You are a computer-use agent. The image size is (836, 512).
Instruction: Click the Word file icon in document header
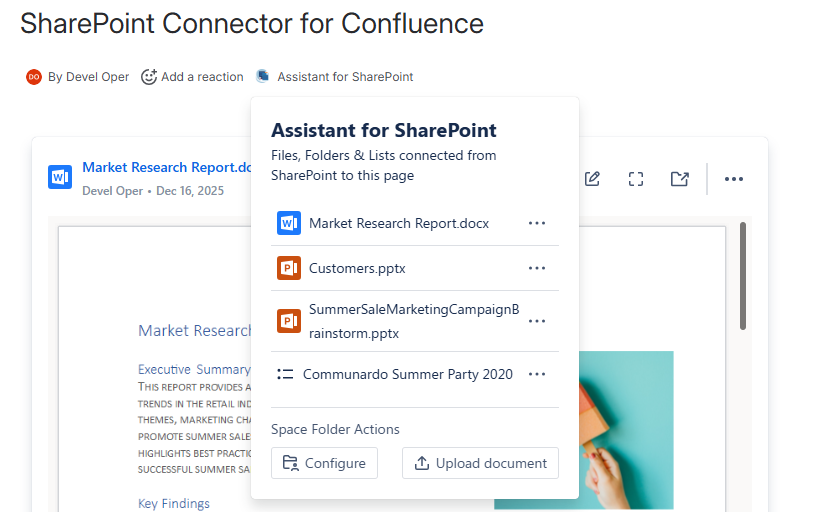click(60, 178)
